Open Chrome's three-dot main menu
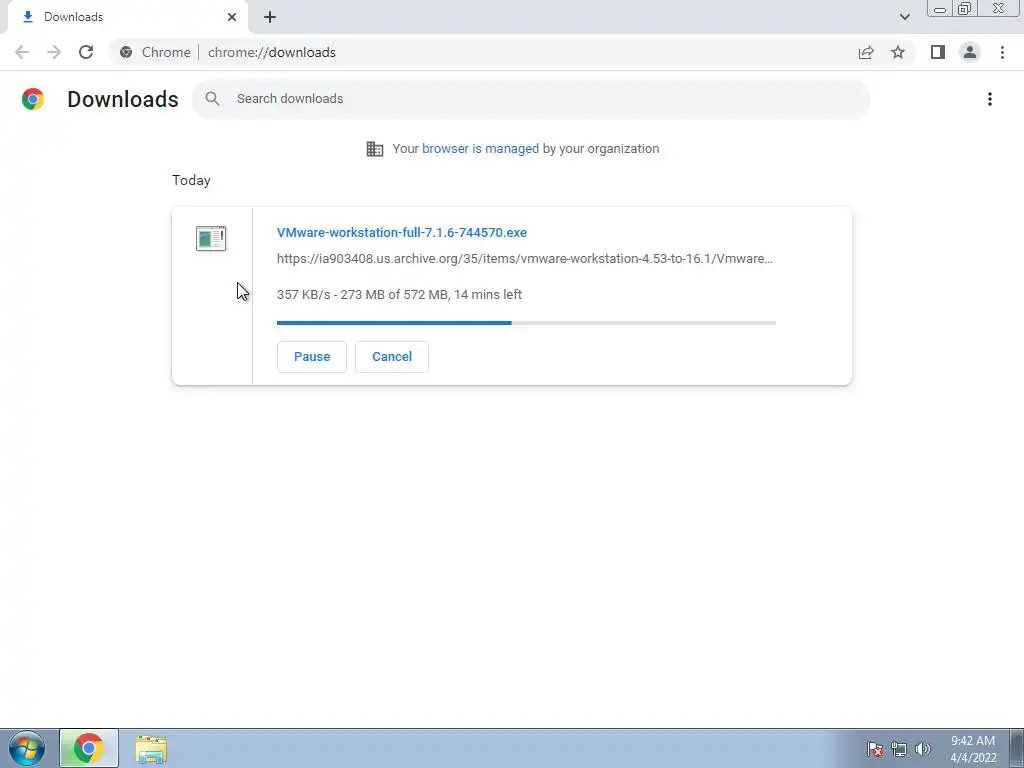1024x768 pixels. point(1002,52)
